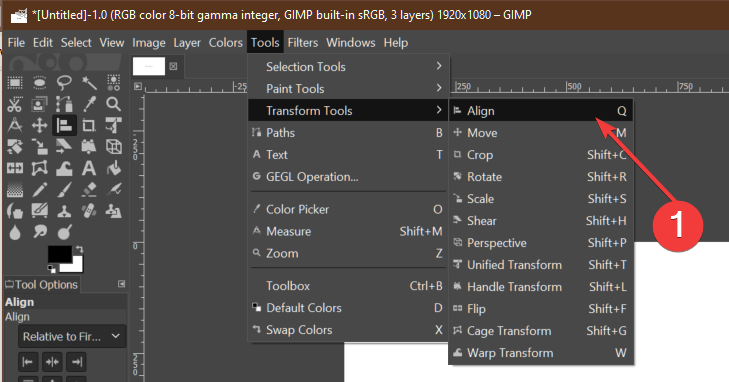
Task: Swap foreground and background colors arrow icon
Action: (x=80, y=250)
